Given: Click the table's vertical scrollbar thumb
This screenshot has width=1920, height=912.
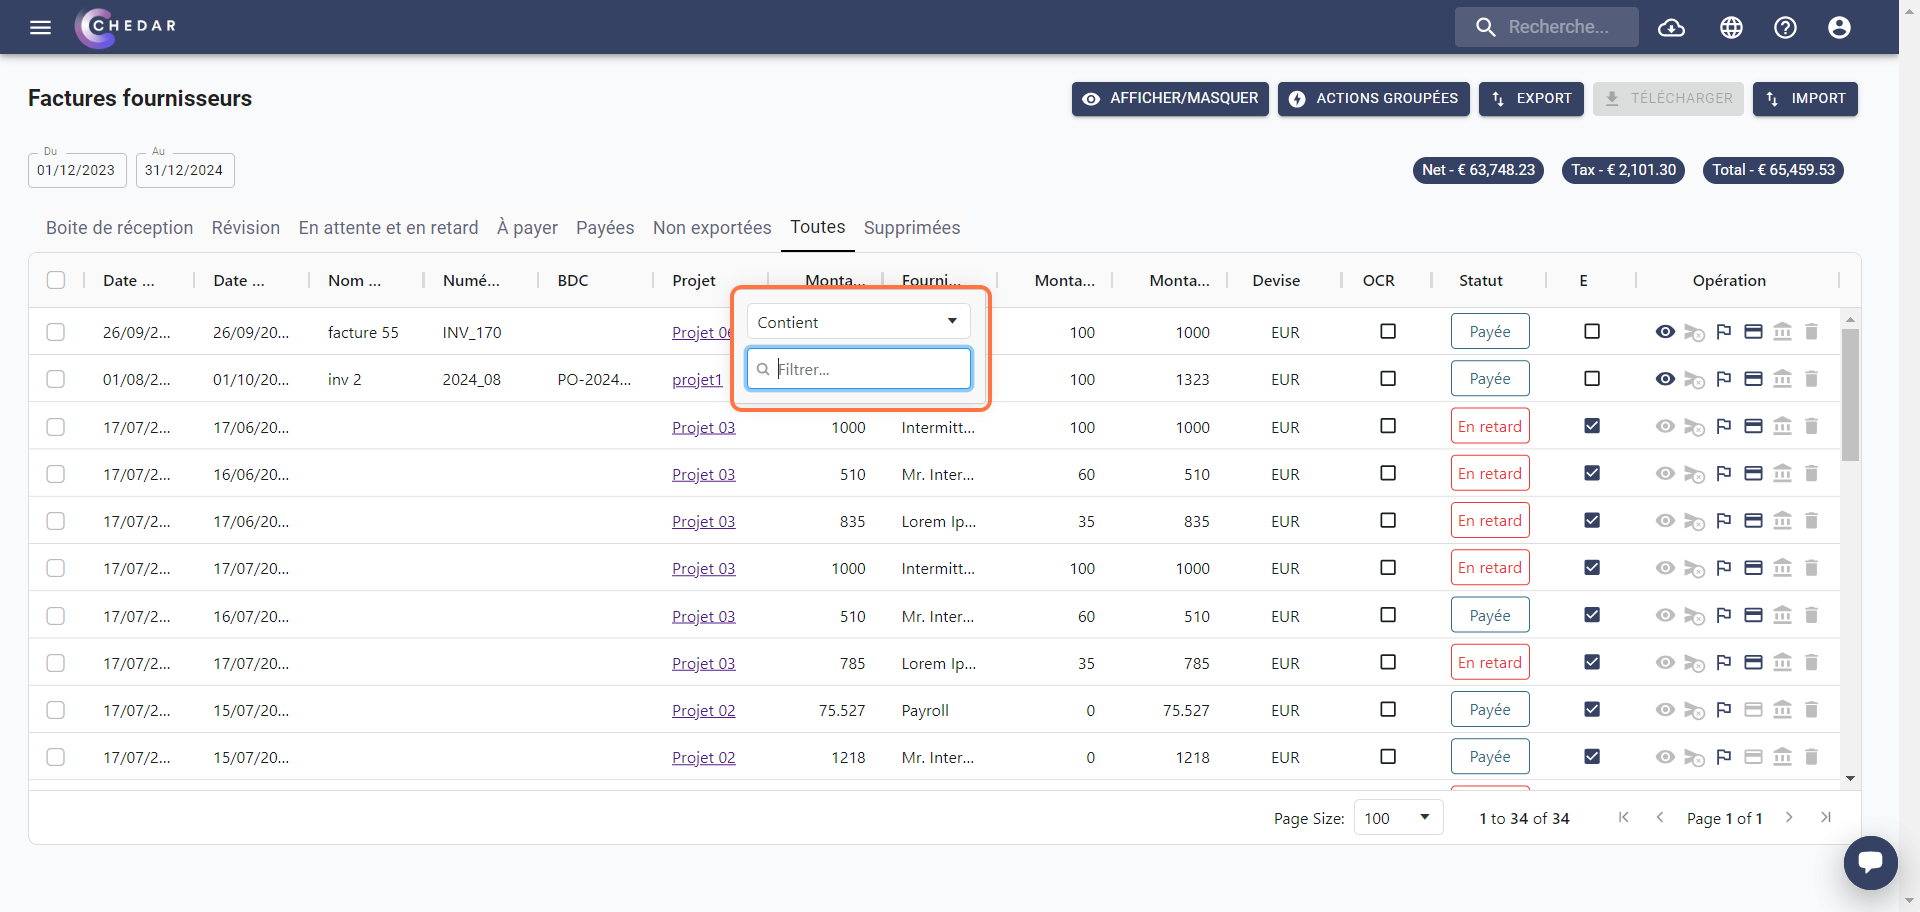Looking at the screenshot, I should tap(1850, 395).
